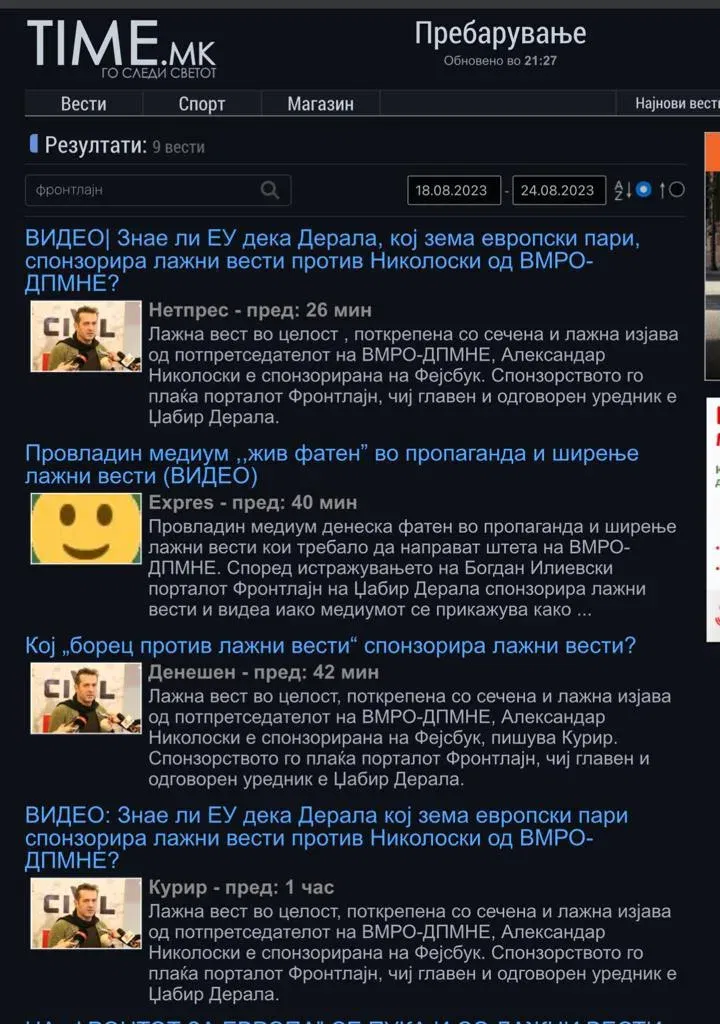
Task: Switch to the Магазин tab
Action: pyautogui.click(x=320, y=104)
